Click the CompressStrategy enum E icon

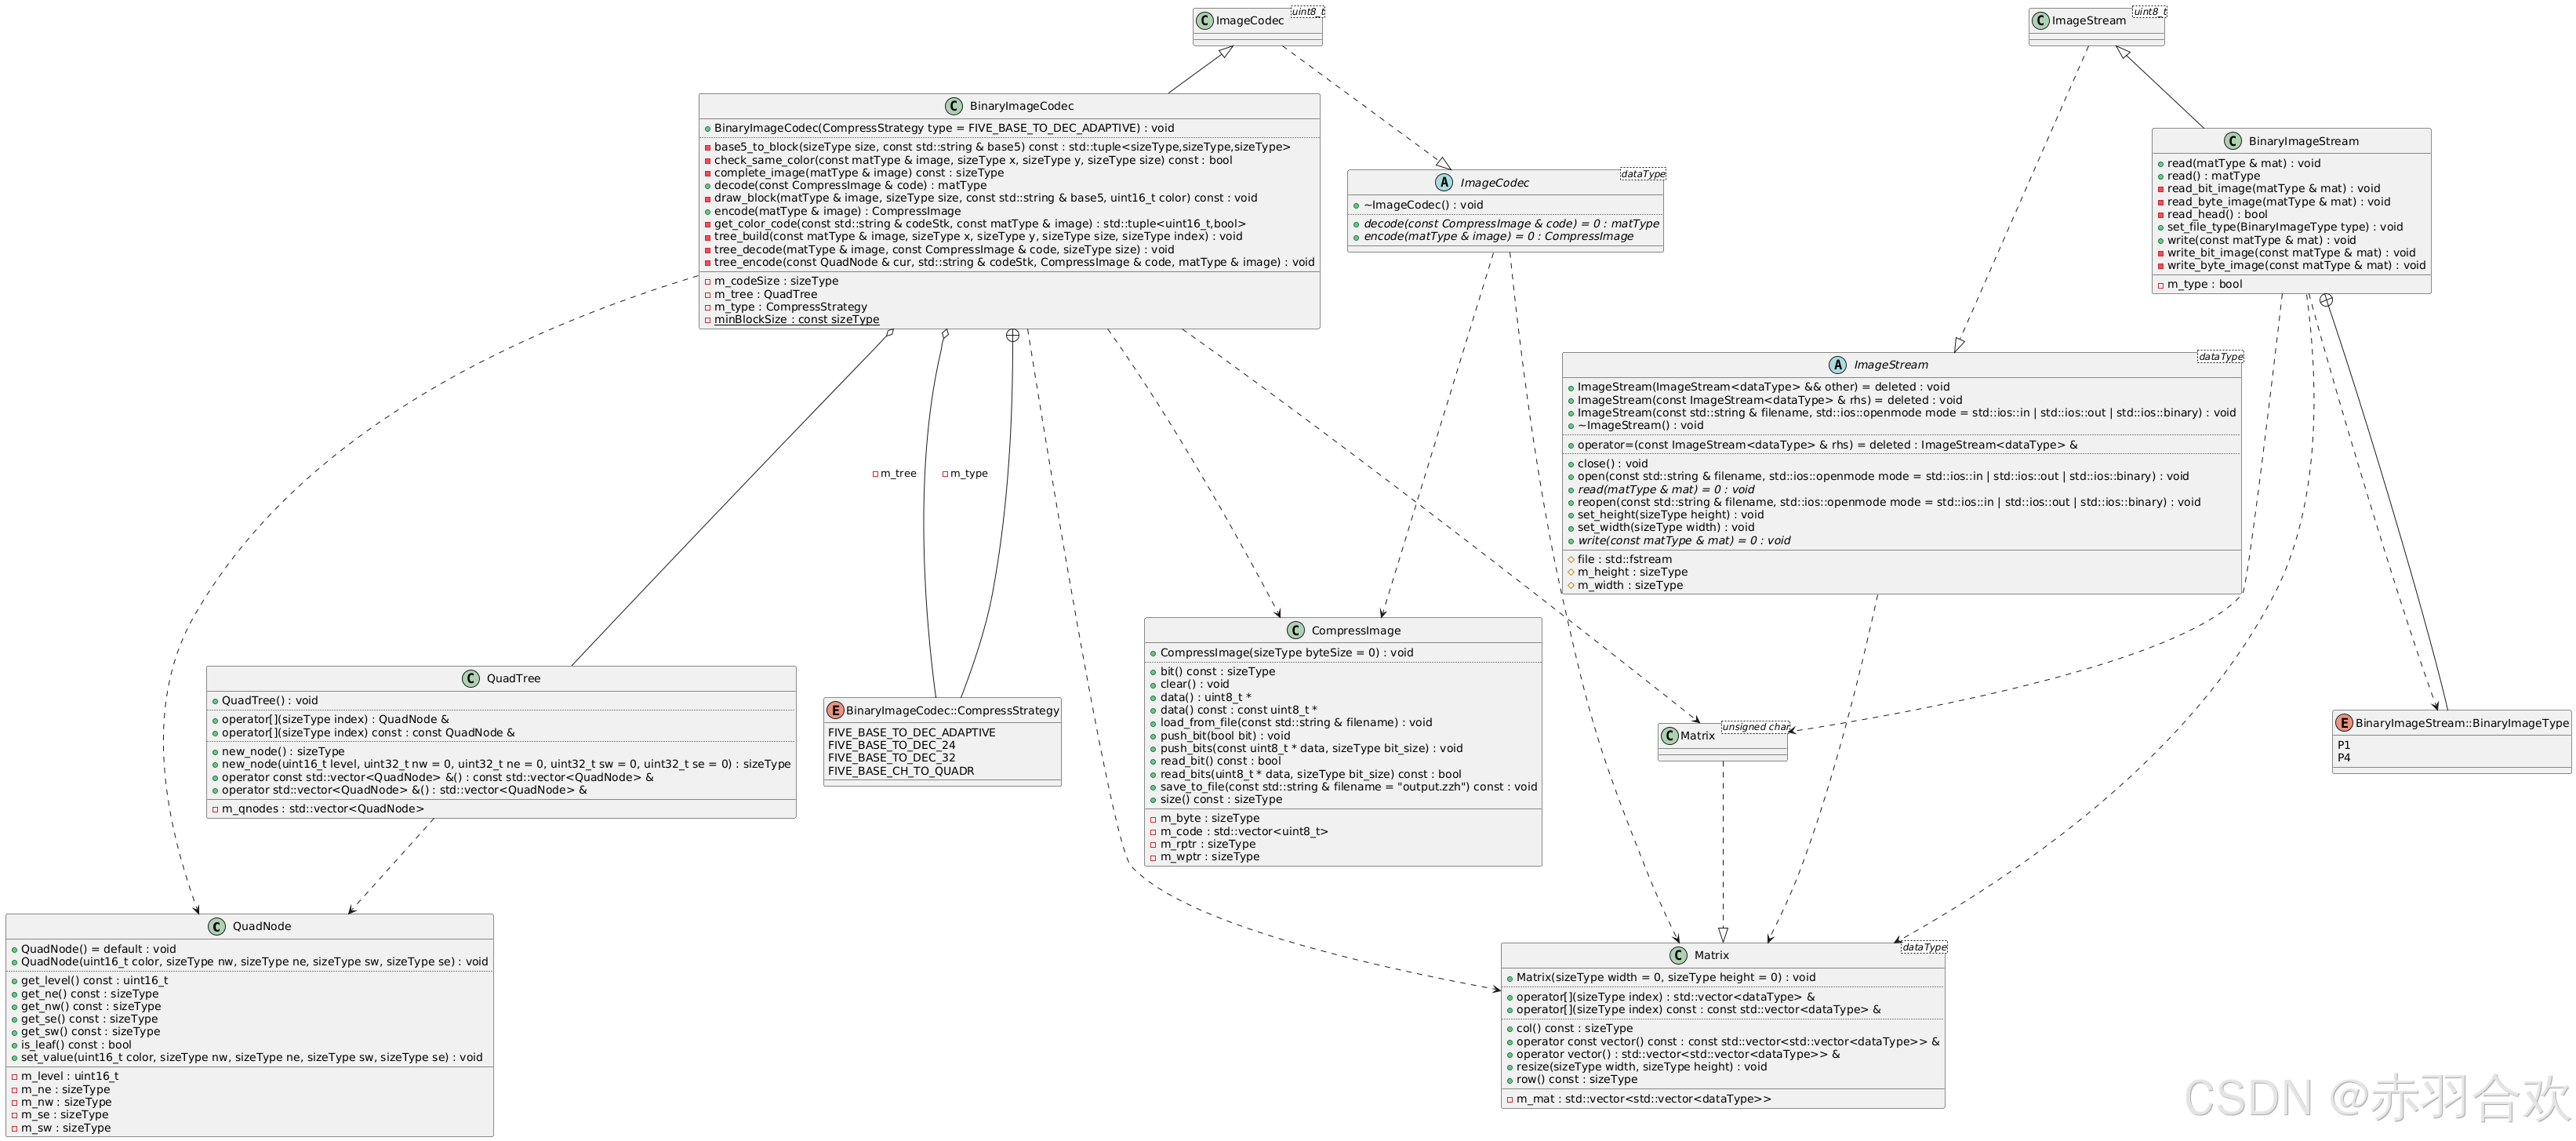tap(835, 710)
